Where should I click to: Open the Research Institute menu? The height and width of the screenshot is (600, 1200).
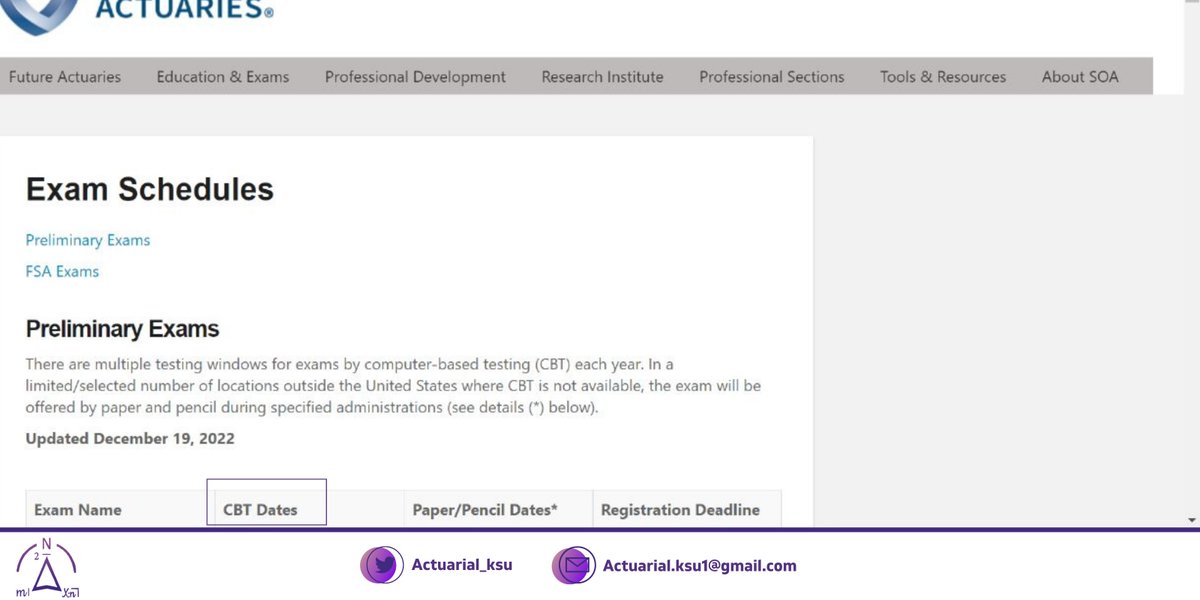click(602, 77)
